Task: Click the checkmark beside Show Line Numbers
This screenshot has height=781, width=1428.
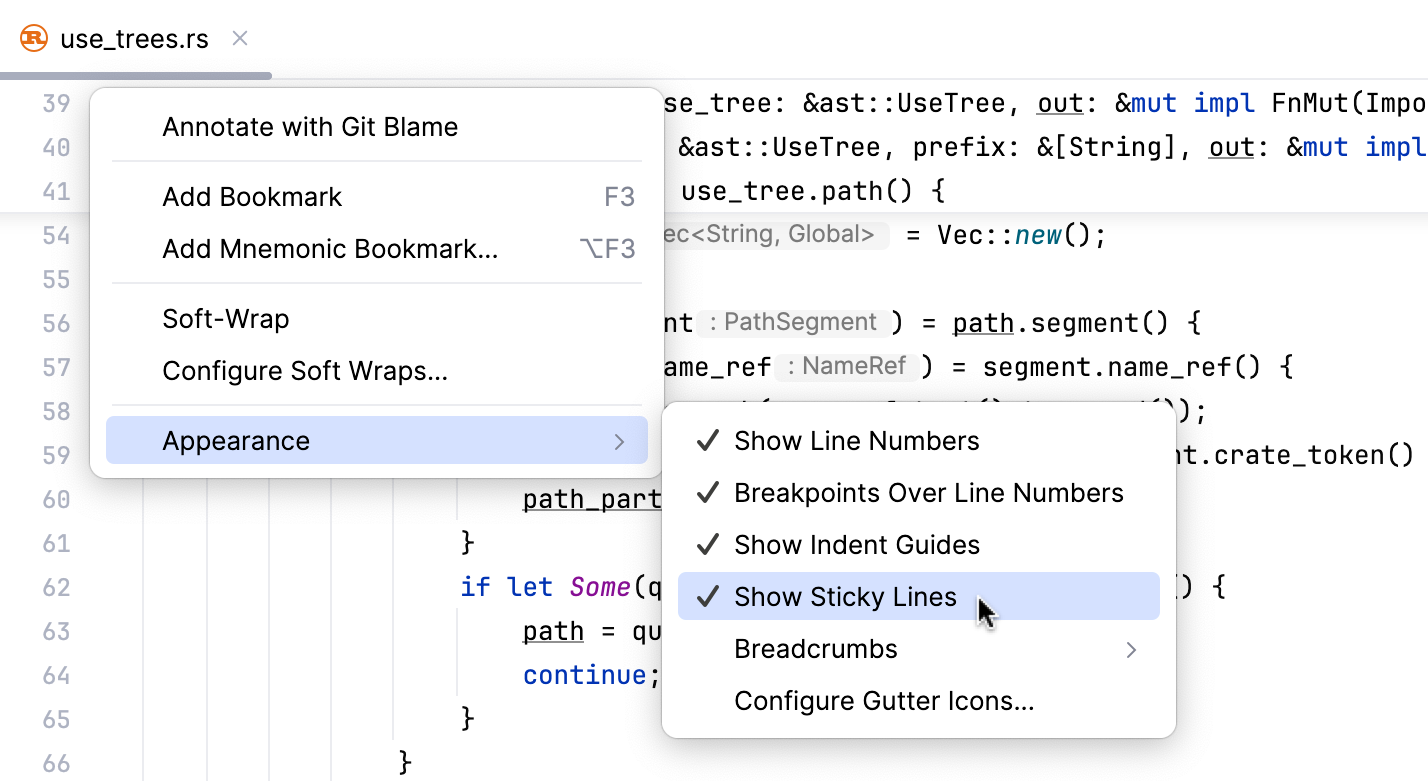Action: [x=707, y=440]
